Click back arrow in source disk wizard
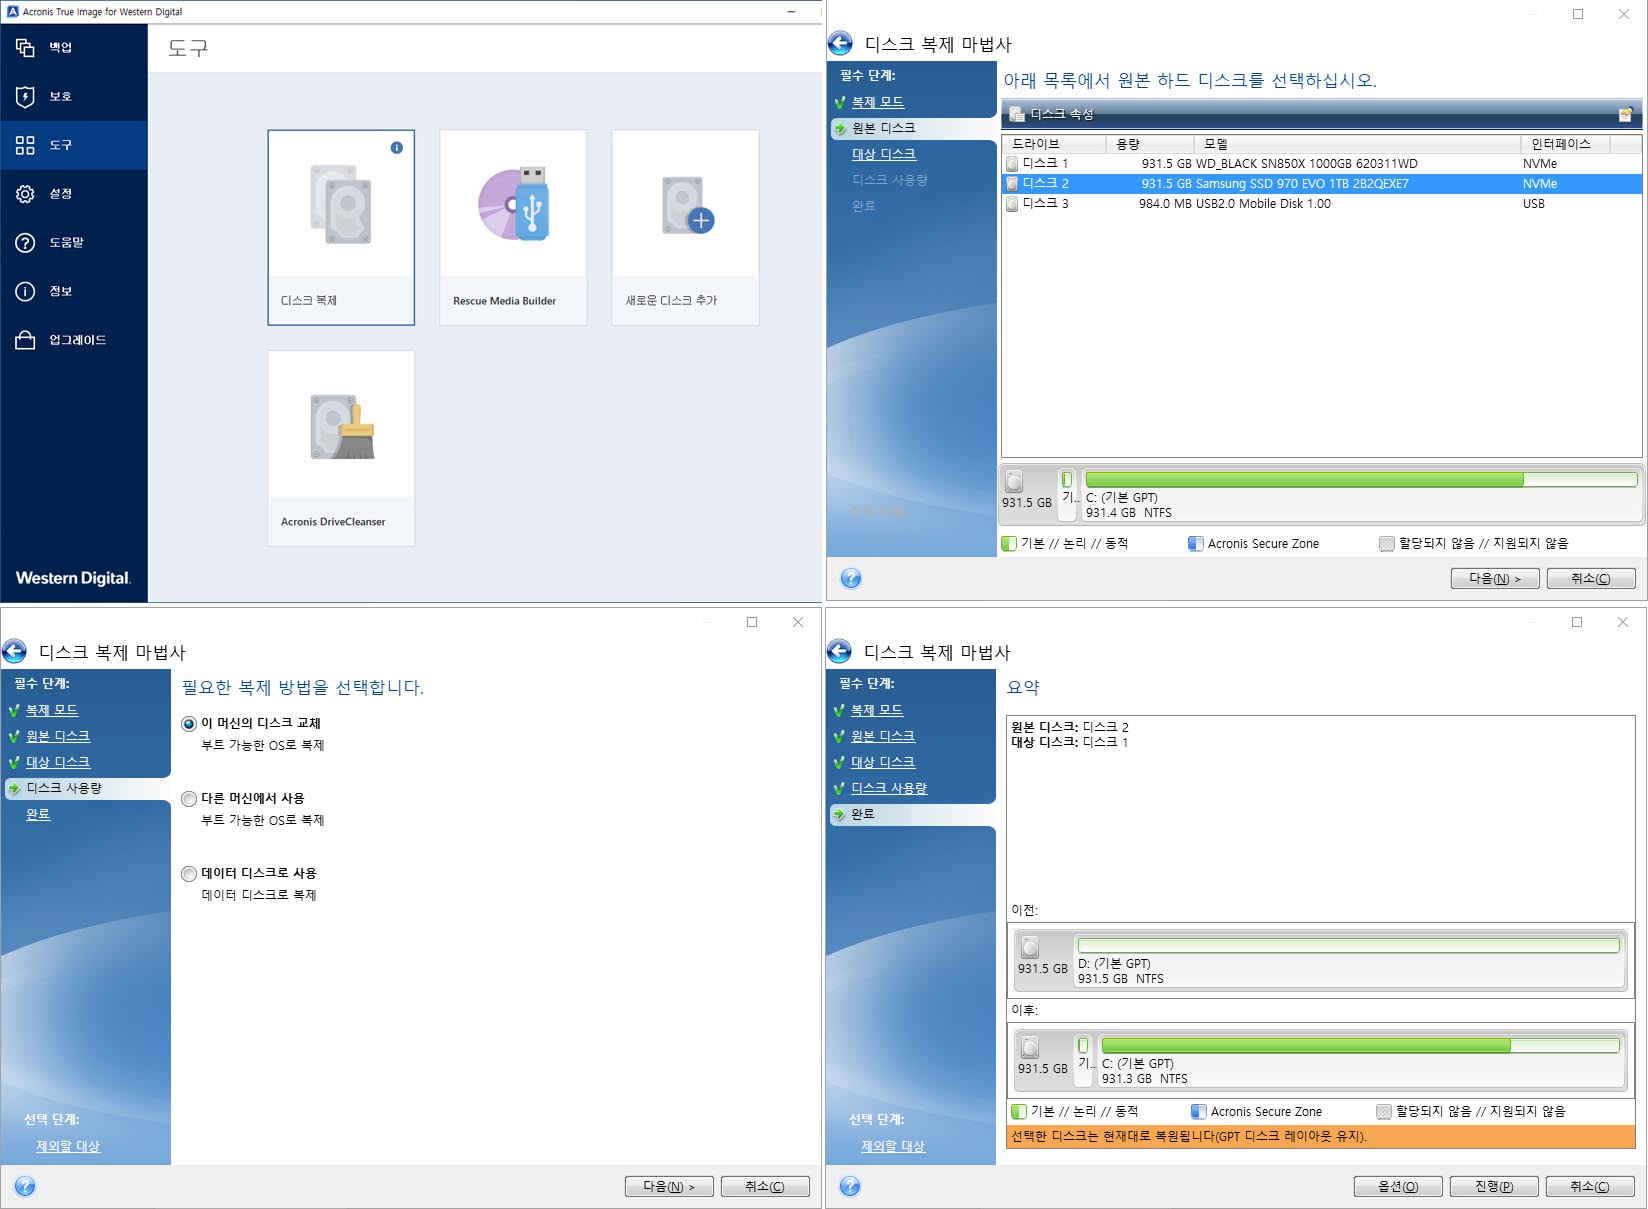 (840, 43)
